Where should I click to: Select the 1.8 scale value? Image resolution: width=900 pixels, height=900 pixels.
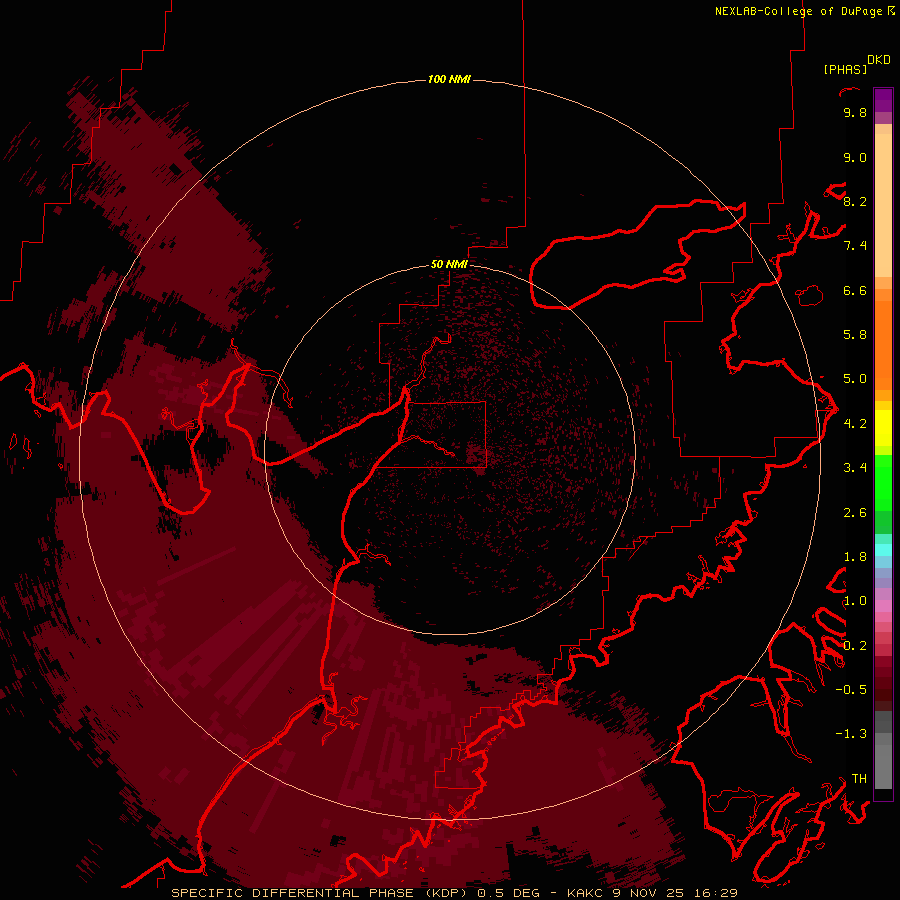(855, 557)
